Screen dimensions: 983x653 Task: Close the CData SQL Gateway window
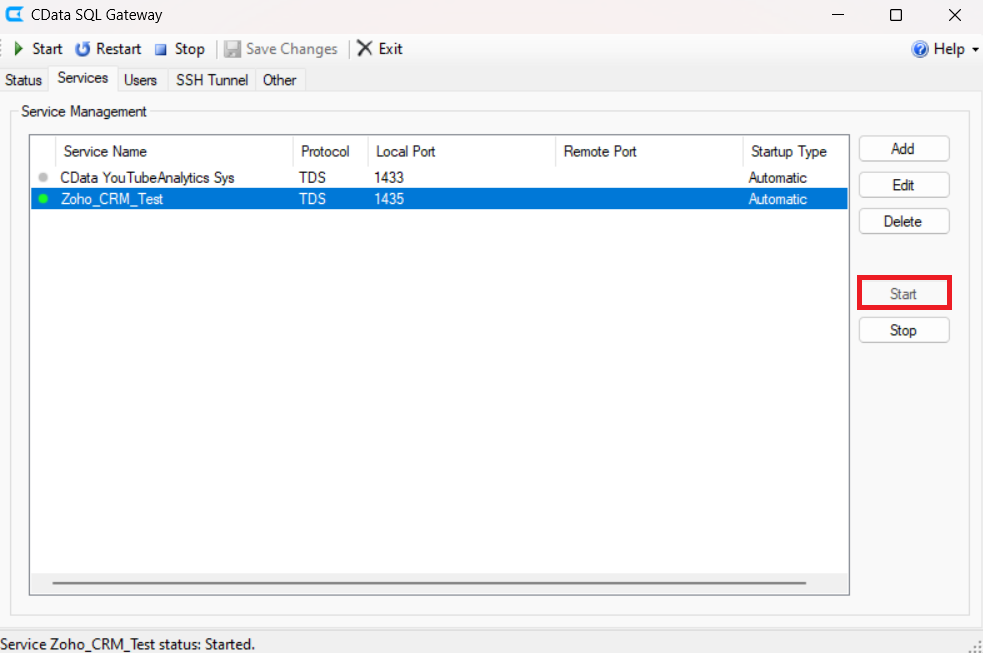(955, 14)
